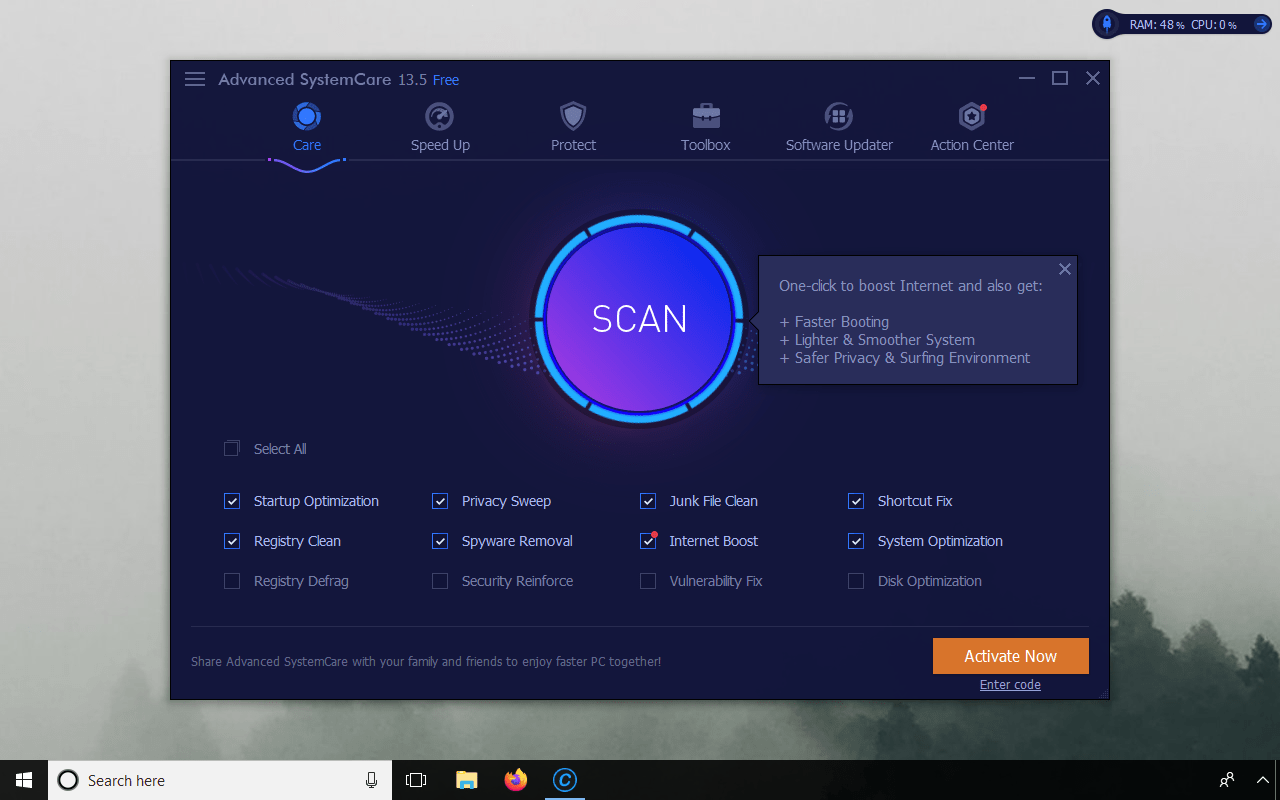Open the hamburger main menu
Screen dimensions: 1280x800
pos(195,79)
